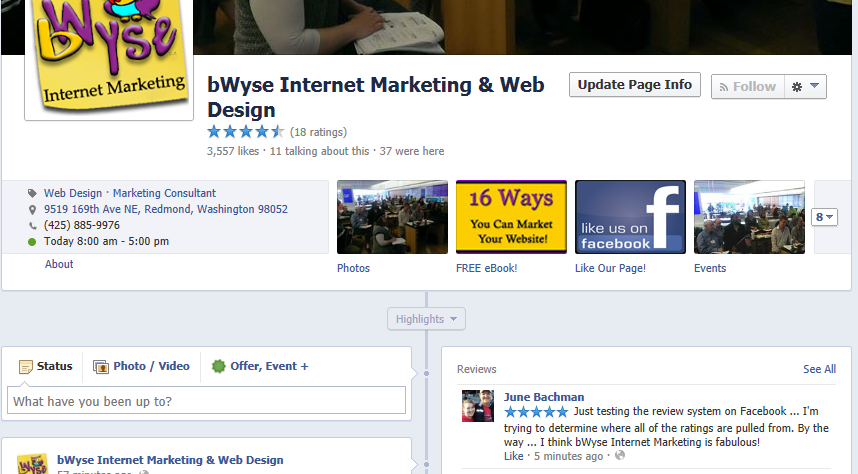
Task: Click the What have you been up to field
Action: [206, 401]
